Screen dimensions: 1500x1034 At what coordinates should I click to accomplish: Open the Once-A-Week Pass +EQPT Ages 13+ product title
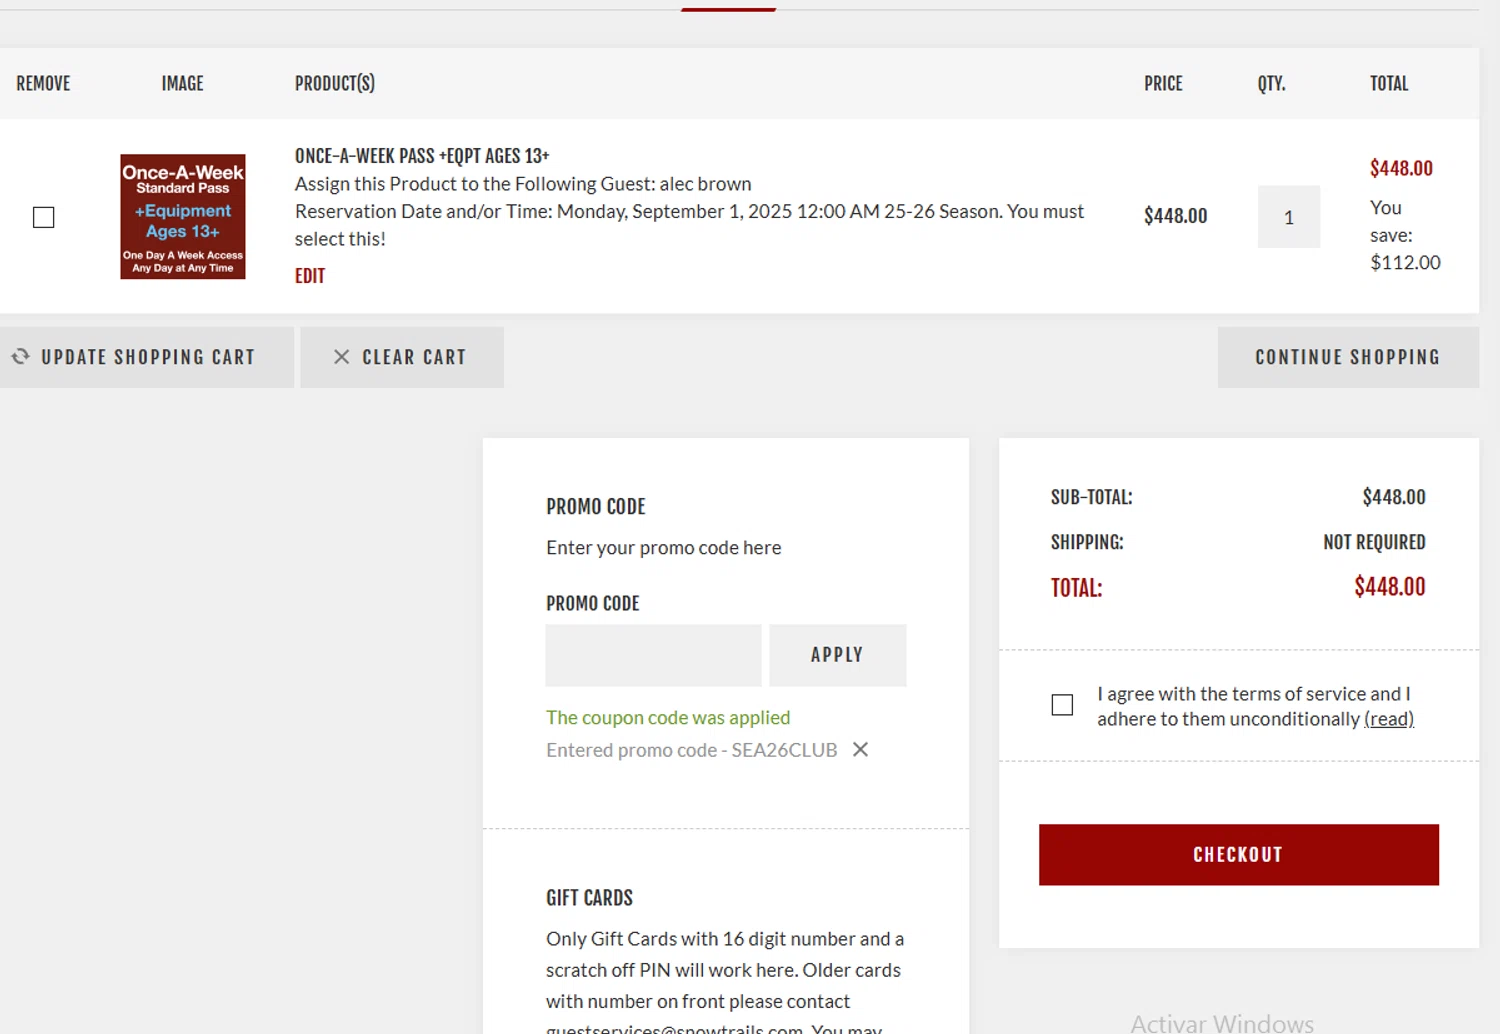[x=422, y=156]
